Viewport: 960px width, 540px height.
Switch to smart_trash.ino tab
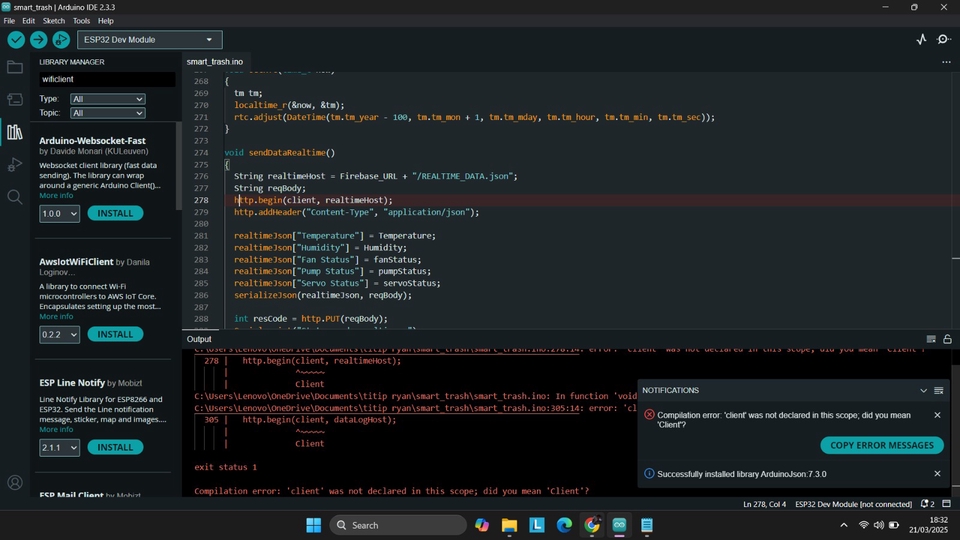[x=214, y=61]
